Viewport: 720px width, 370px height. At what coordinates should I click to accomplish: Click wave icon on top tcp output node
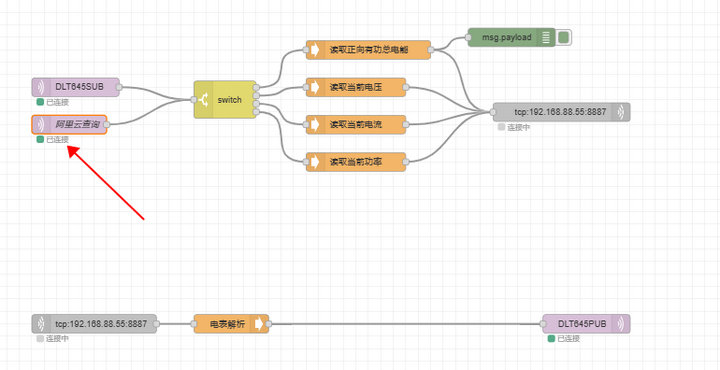tap(622, 112)
